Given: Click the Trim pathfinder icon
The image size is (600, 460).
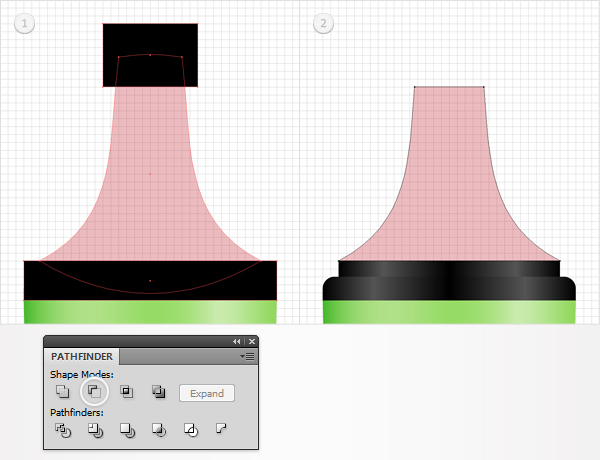Looking at the screenshot, I should point(95,430).
